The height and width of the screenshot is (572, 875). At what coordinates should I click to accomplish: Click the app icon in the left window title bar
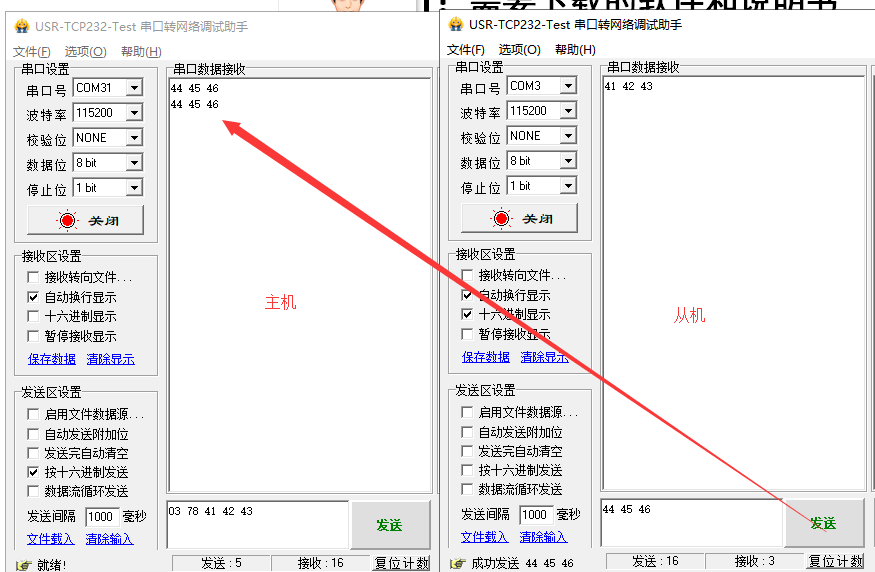(22, 27)
